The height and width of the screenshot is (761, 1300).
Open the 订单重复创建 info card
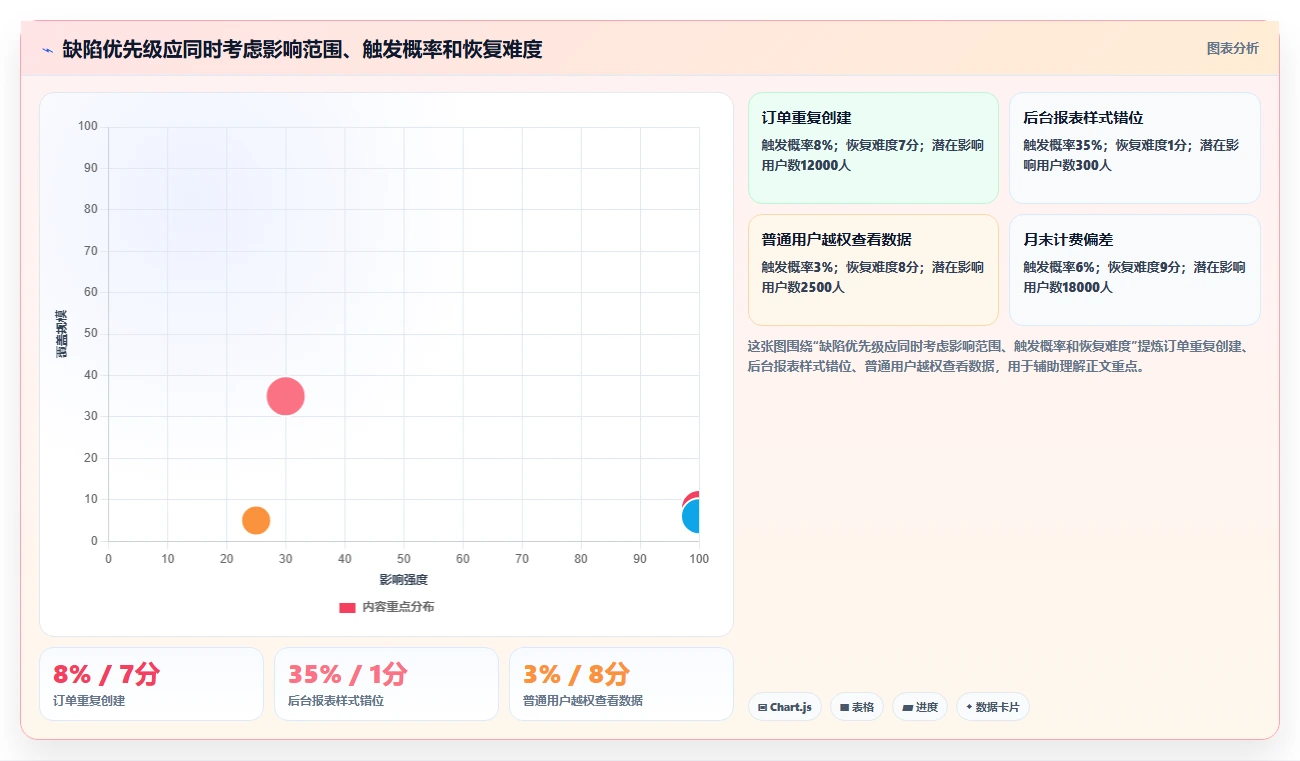(x=873, y=148)
